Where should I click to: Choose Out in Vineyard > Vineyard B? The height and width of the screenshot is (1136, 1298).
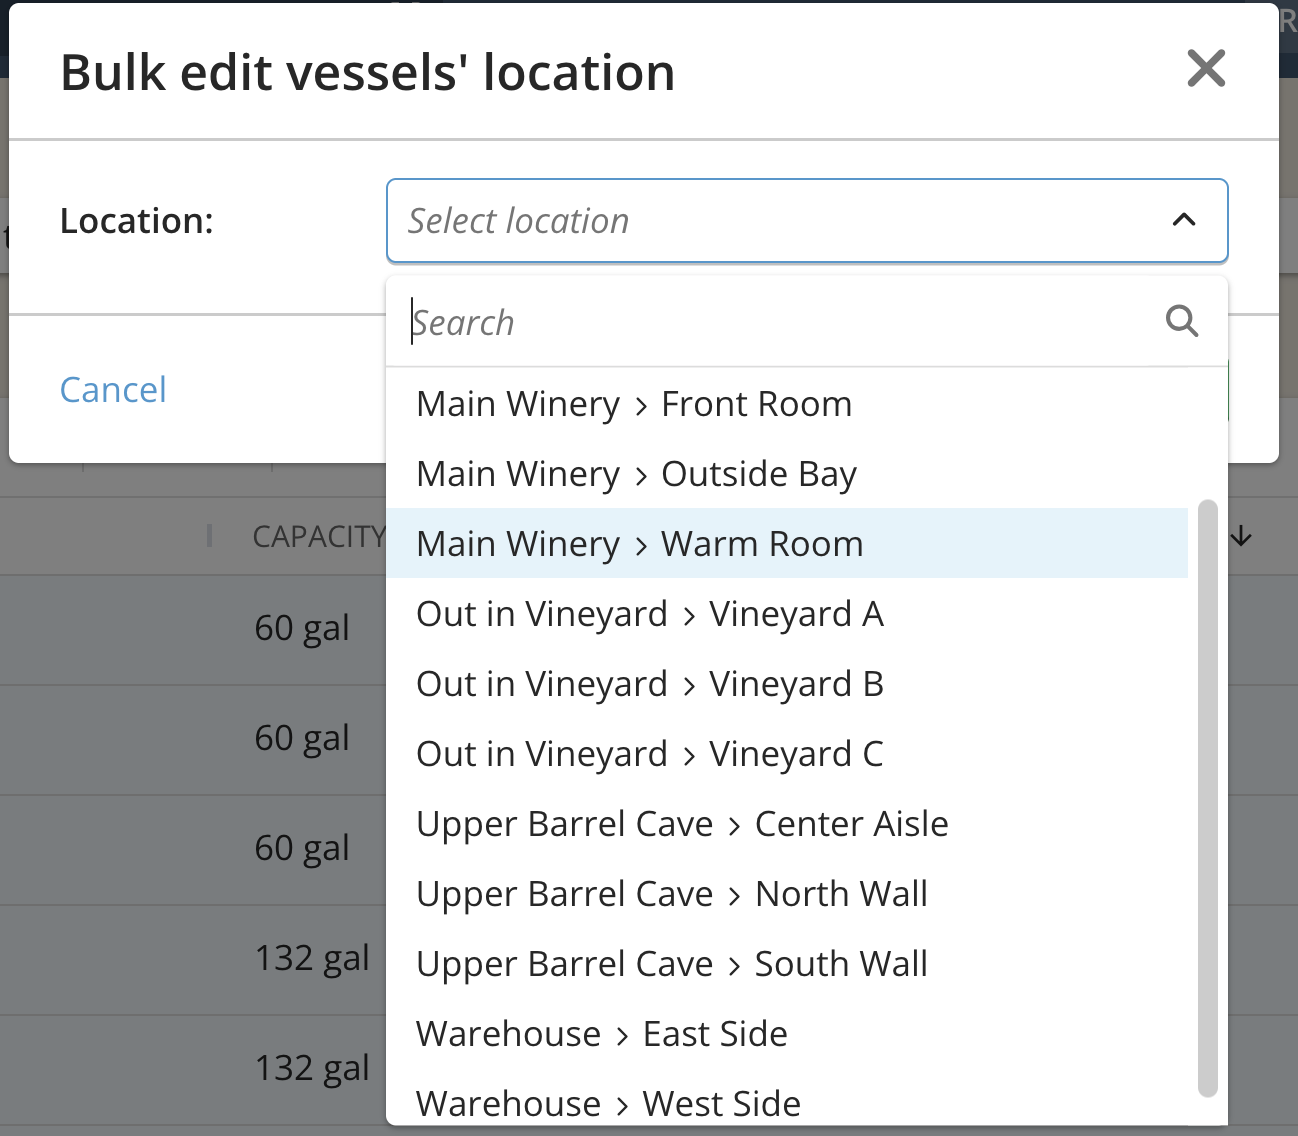(x=787, y=684)
